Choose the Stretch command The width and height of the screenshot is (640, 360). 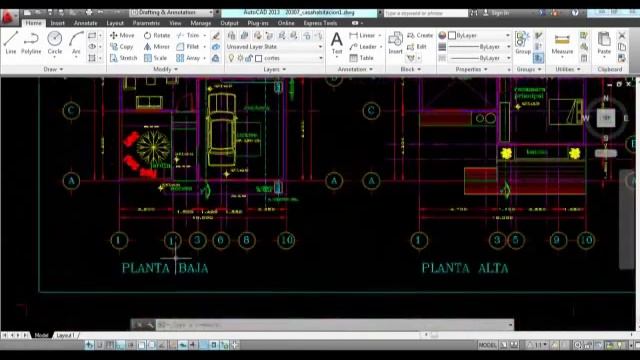click(124, 58)
